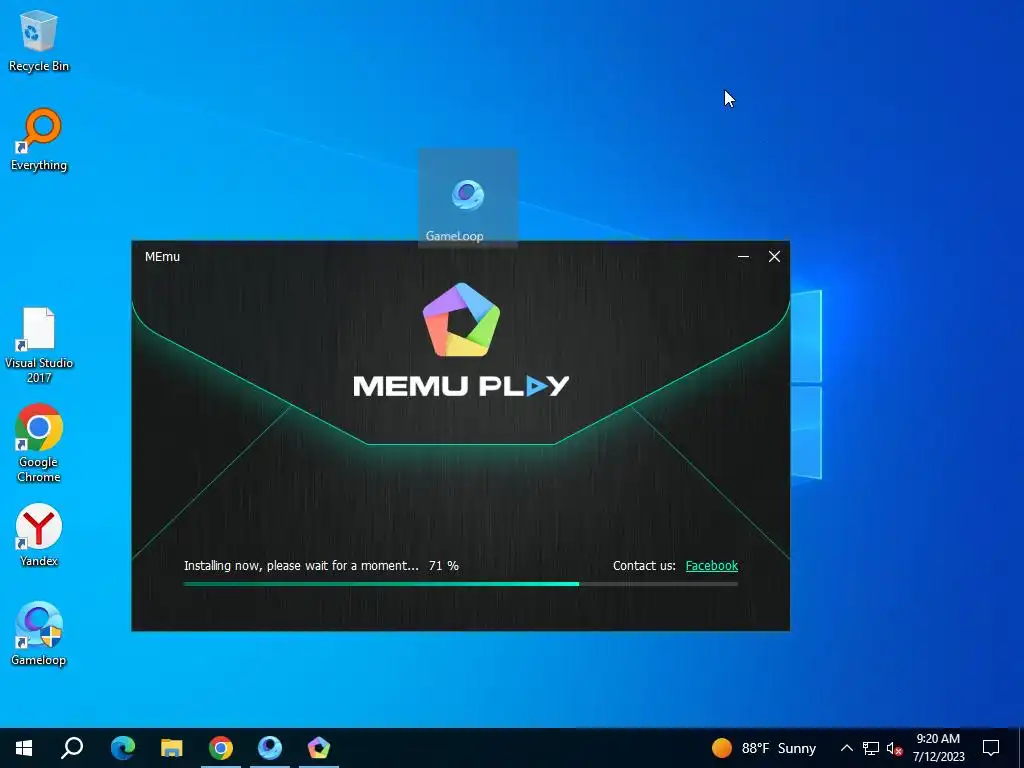Show hidden system tray icons
Viewport: 1024px width, 768px height.
(846, 748)
